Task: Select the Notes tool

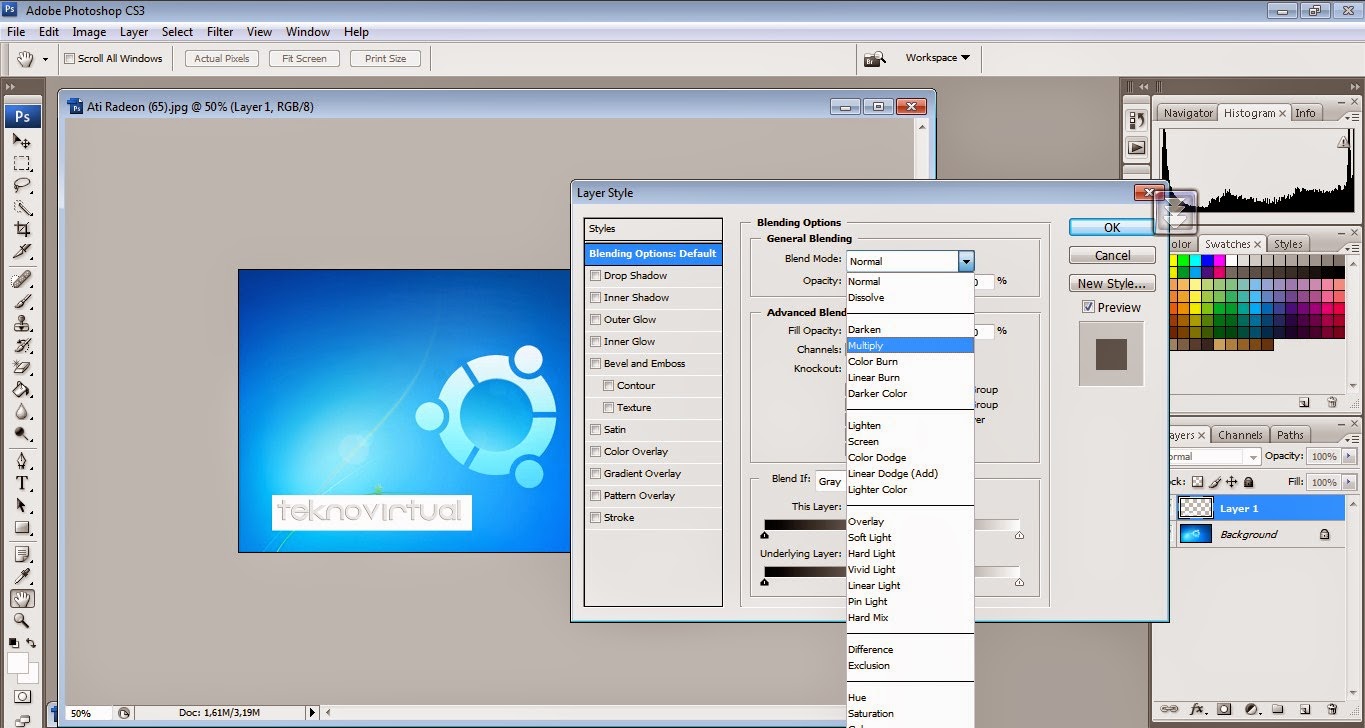Action: [x=22, y=554]
